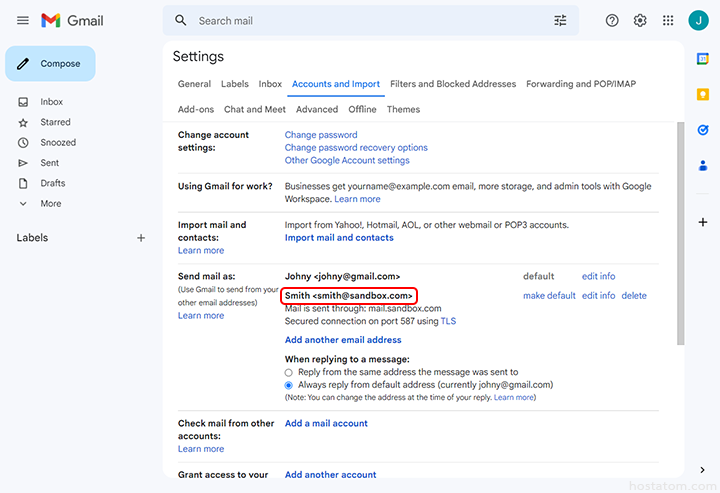Show side panel using bottom-right chevron
The width and height of the screenshot is (720, 493).
click(x=703, y=470)
